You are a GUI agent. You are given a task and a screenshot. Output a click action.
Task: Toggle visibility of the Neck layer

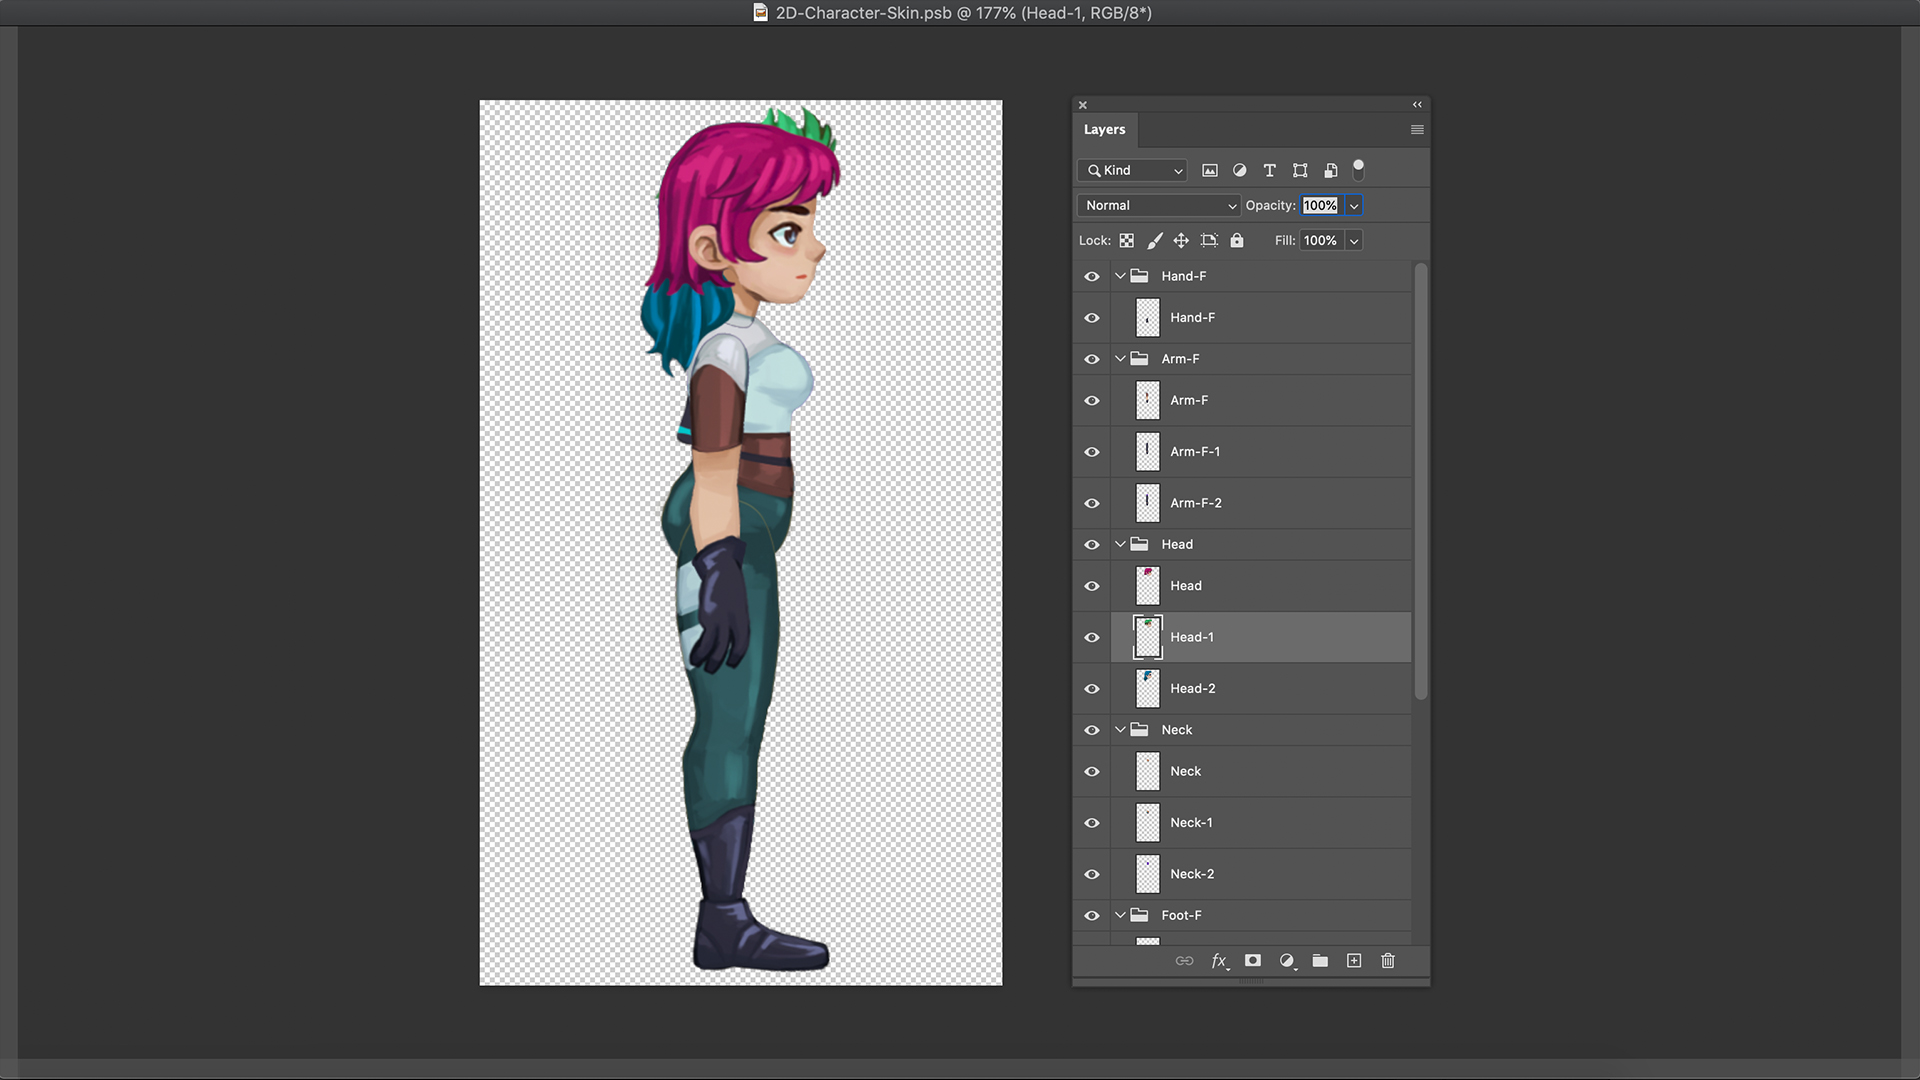[x=1091, y=770]
